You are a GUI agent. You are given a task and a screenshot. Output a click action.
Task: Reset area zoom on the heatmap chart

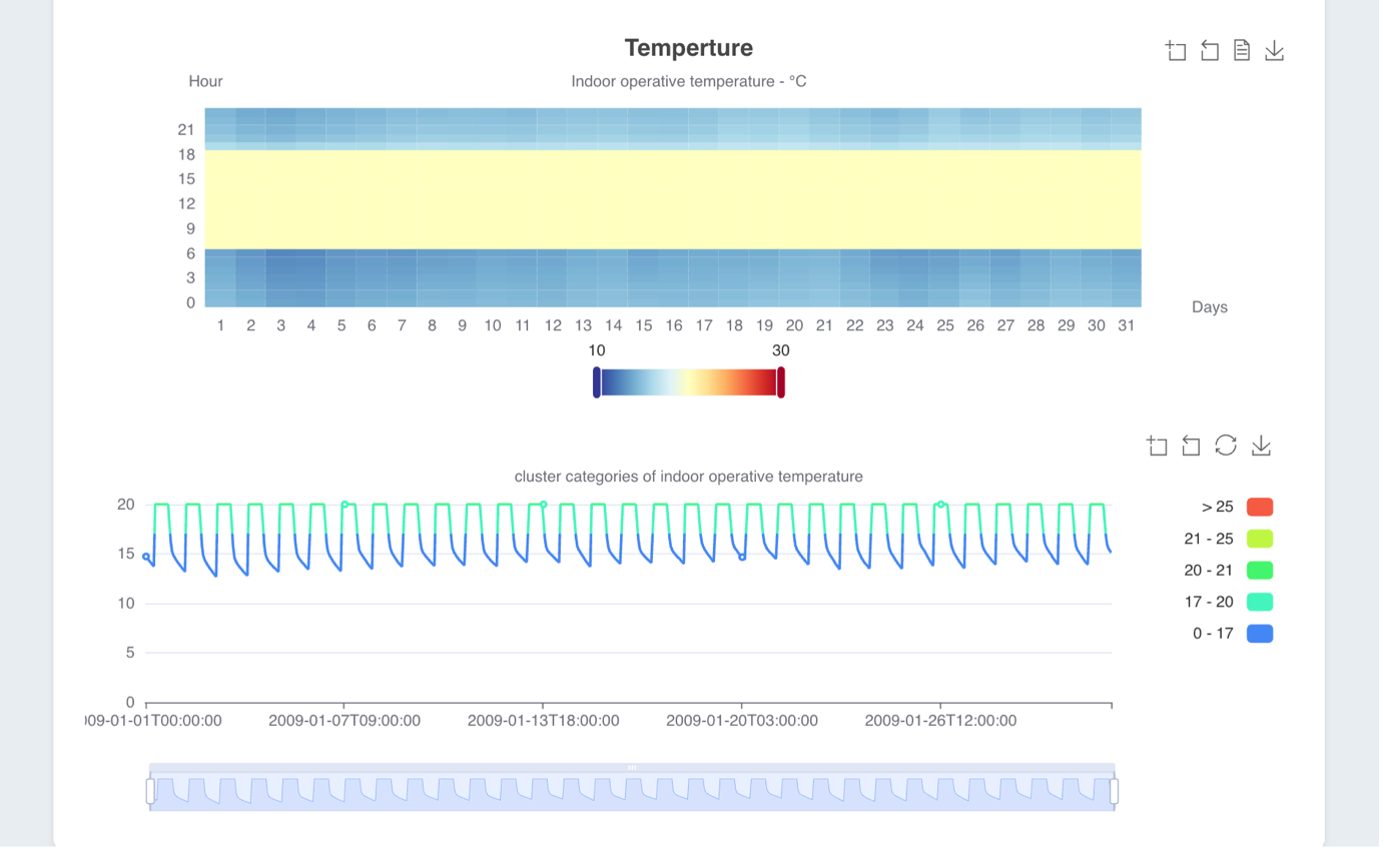click(x=1209, y=51)
